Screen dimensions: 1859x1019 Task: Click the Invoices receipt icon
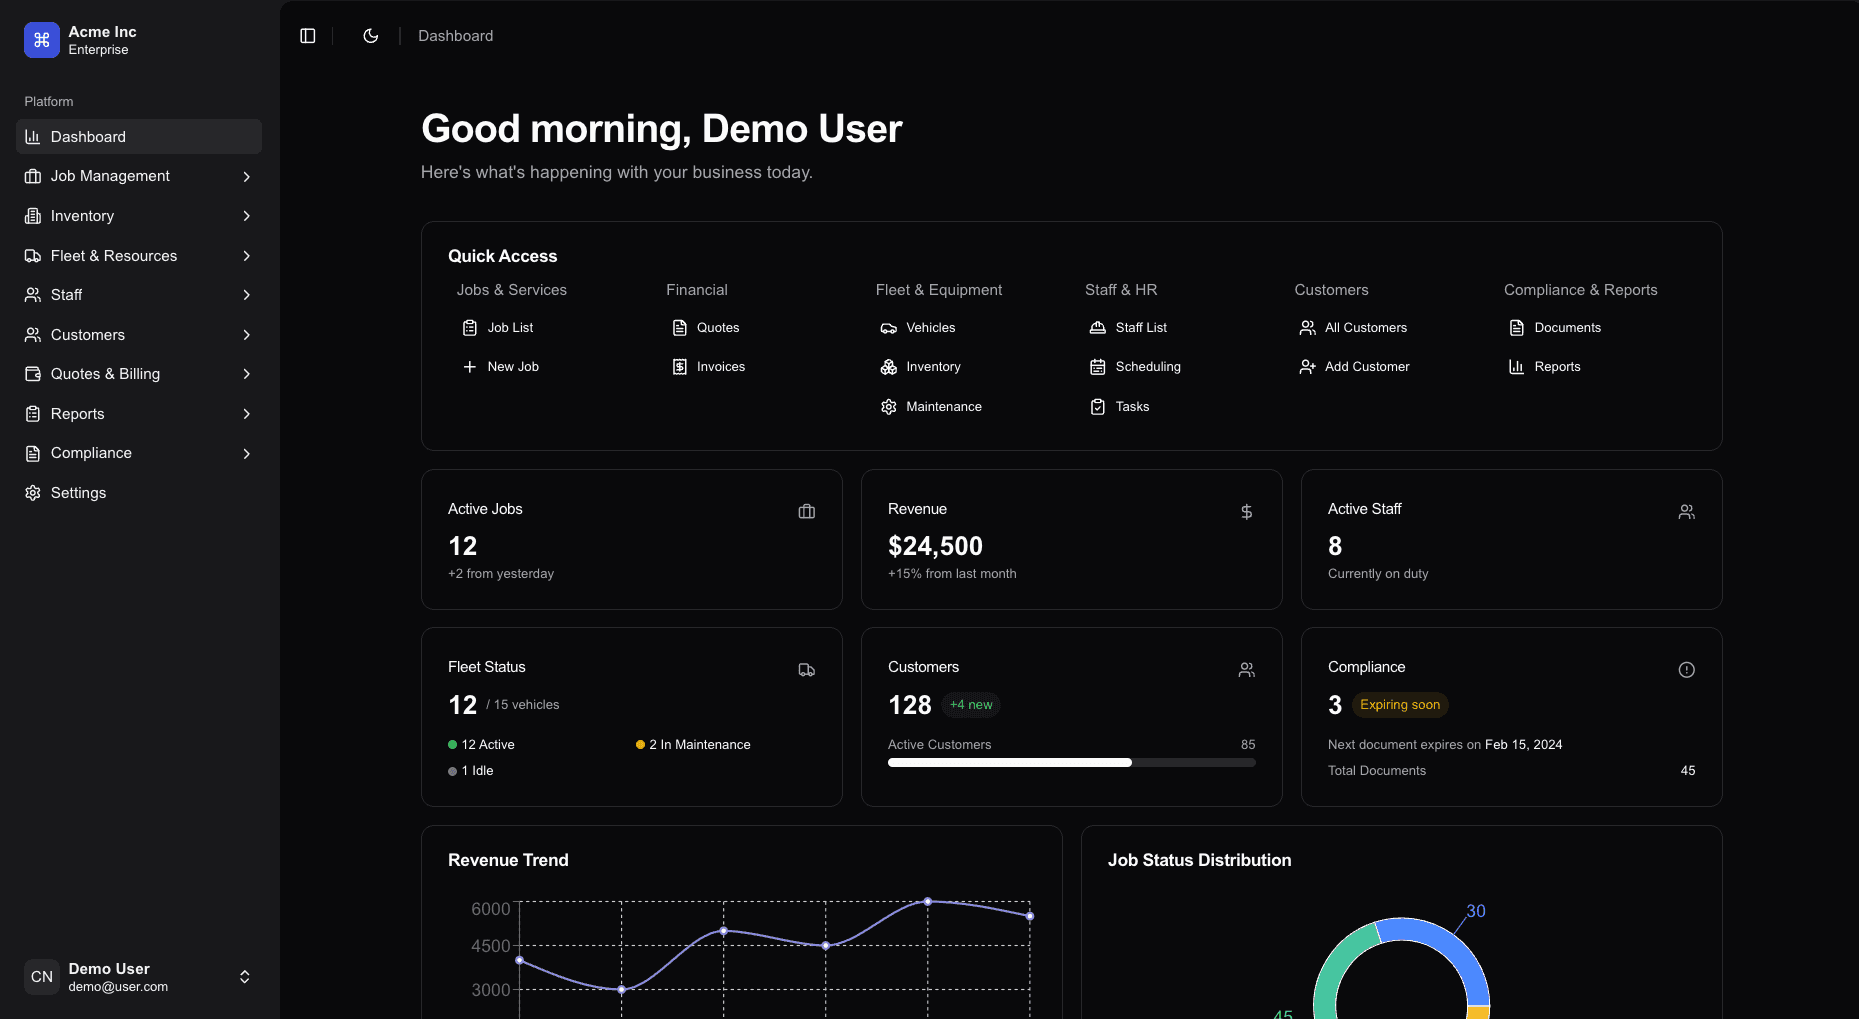click(680, 367)
